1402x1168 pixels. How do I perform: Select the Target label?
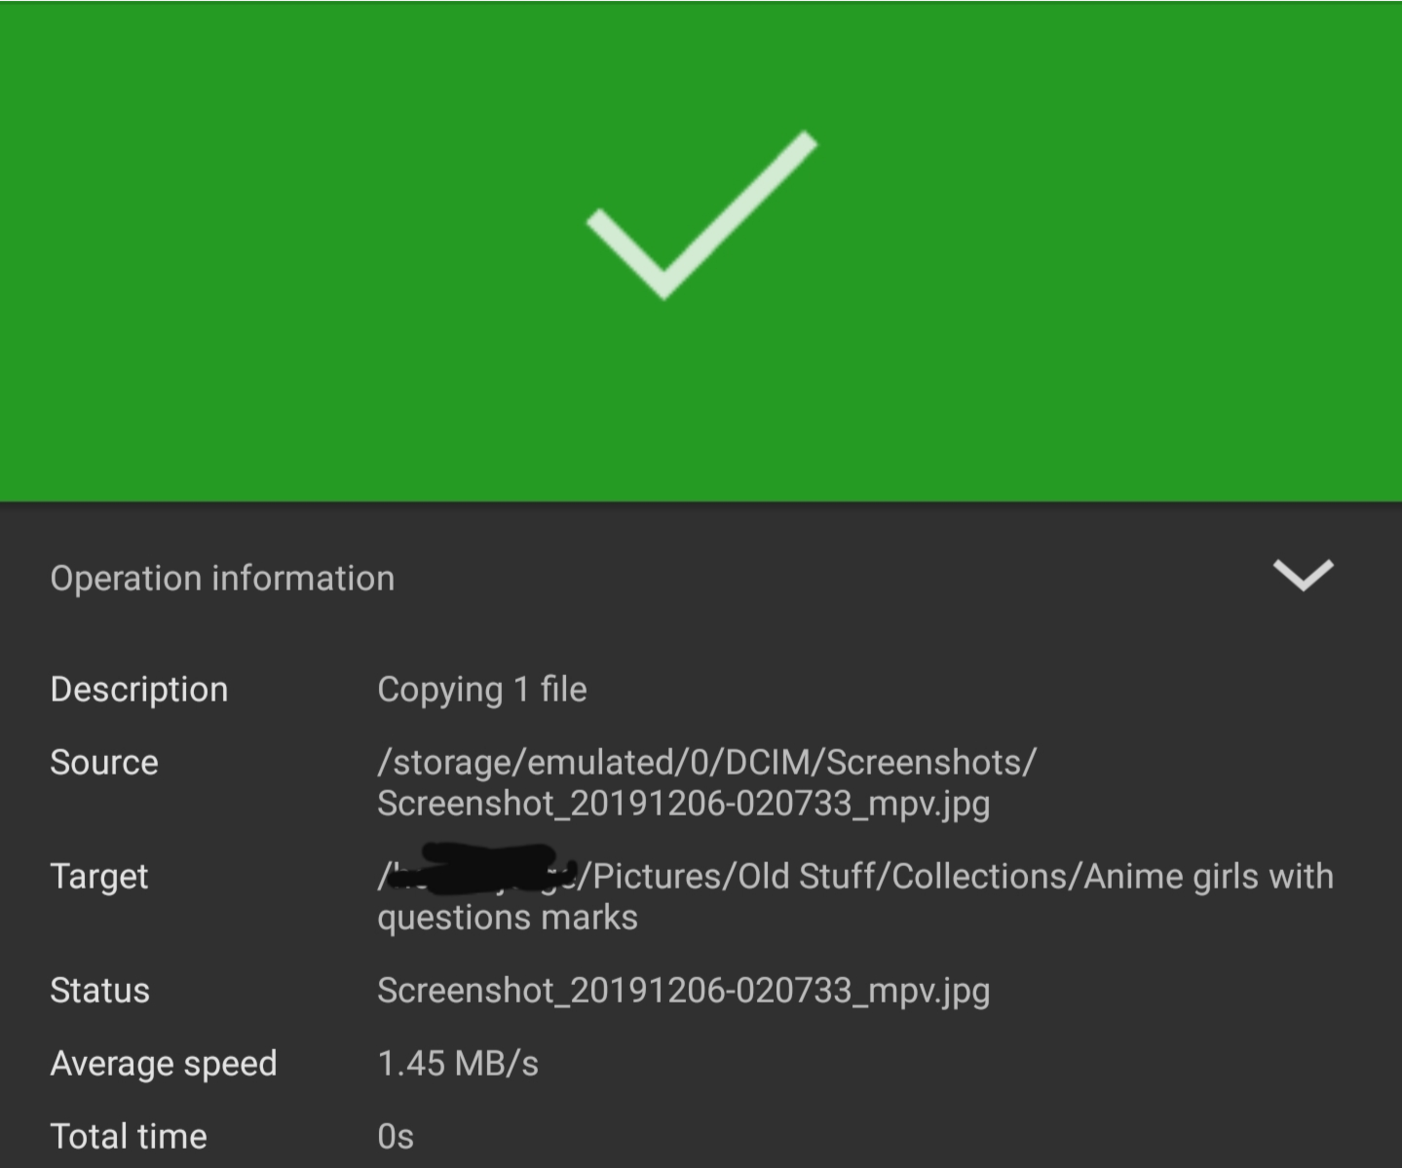99,876
